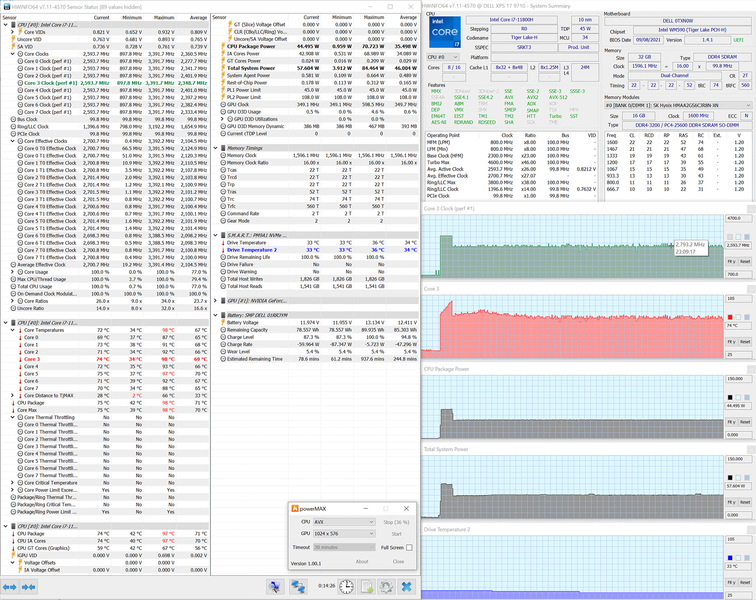This screenshot has width=756, height=600.
Task: Click the Total System Power lightning icon
Action: [x=223, y=68]
